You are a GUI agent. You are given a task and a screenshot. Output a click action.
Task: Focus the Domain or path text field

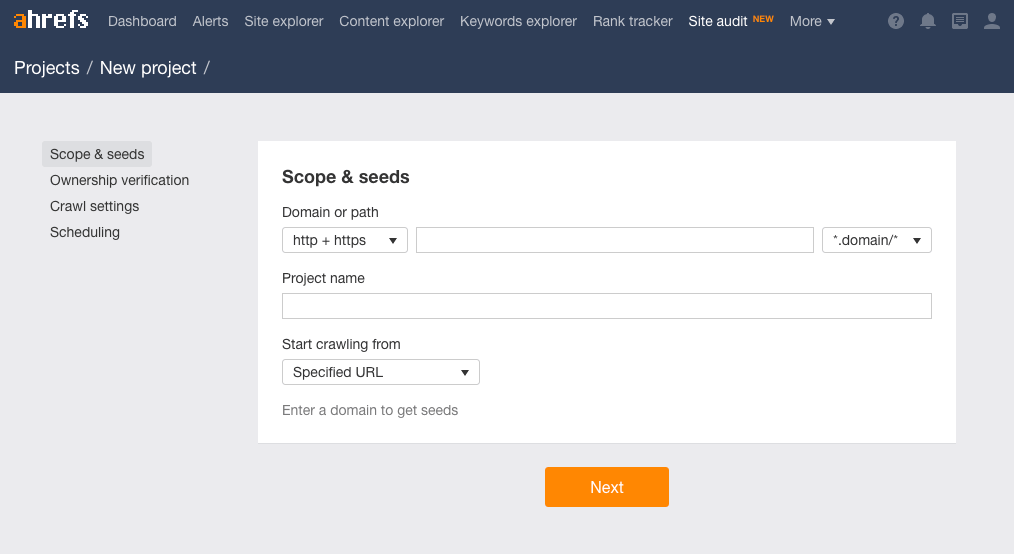click(614, 240)
